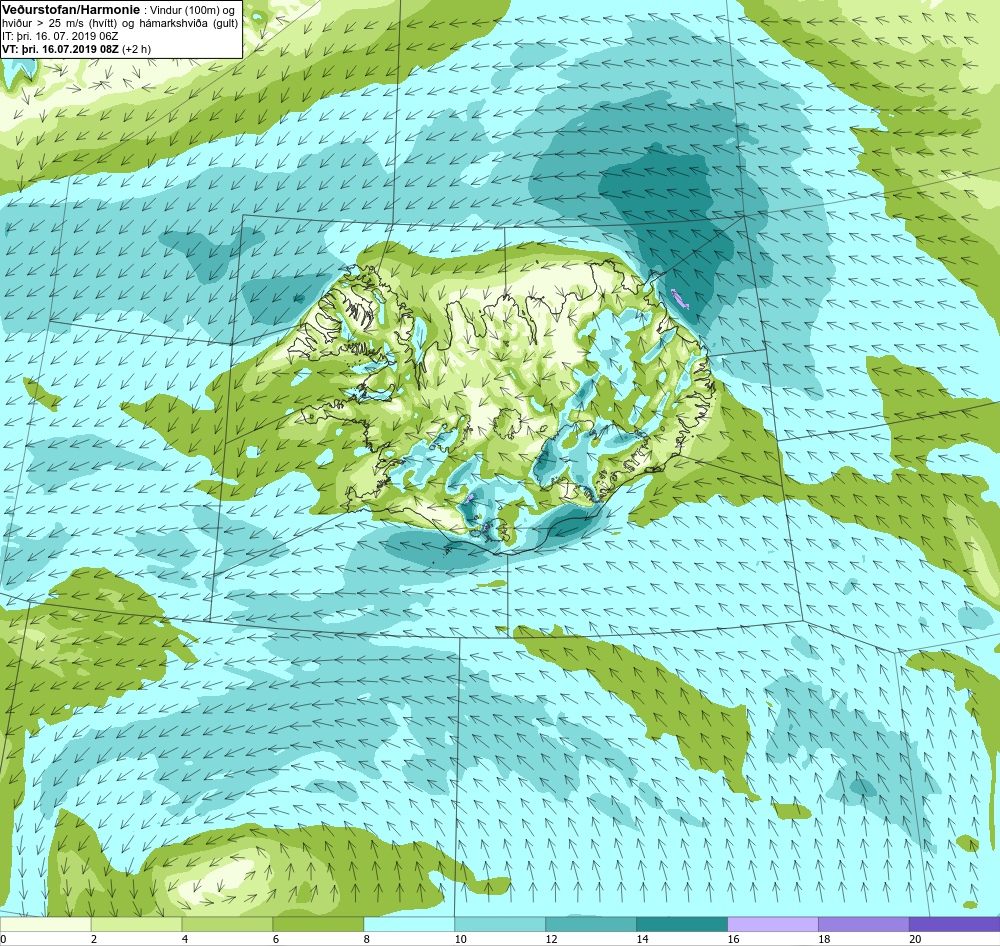Click the teal 12–14 m/s legend swatch

click(591, 924)
